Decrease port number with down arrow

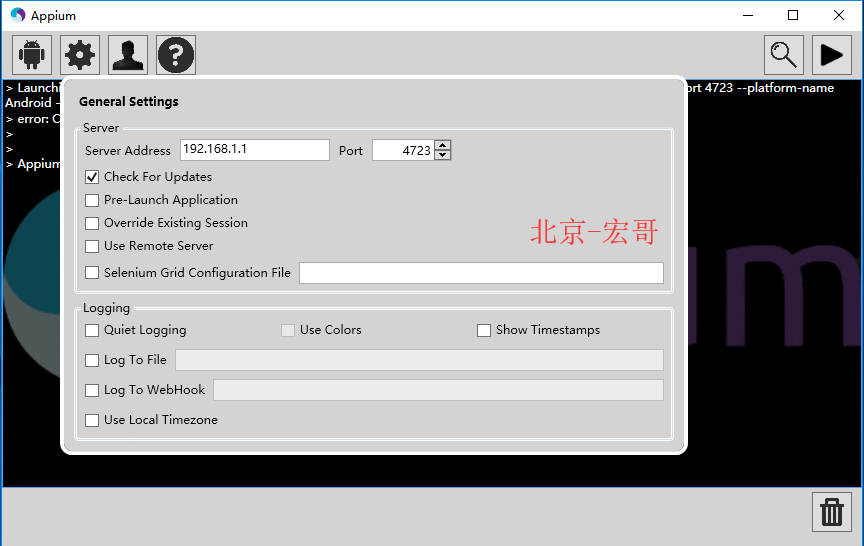[442, 155]
